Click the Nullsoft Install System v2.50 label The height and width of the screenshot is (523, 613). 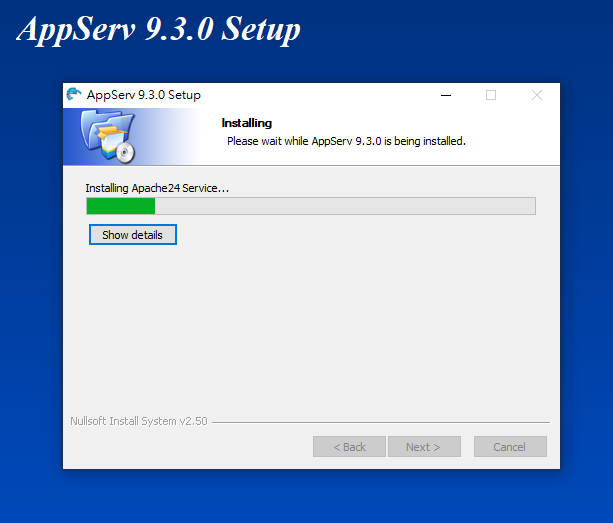point(139,421)
